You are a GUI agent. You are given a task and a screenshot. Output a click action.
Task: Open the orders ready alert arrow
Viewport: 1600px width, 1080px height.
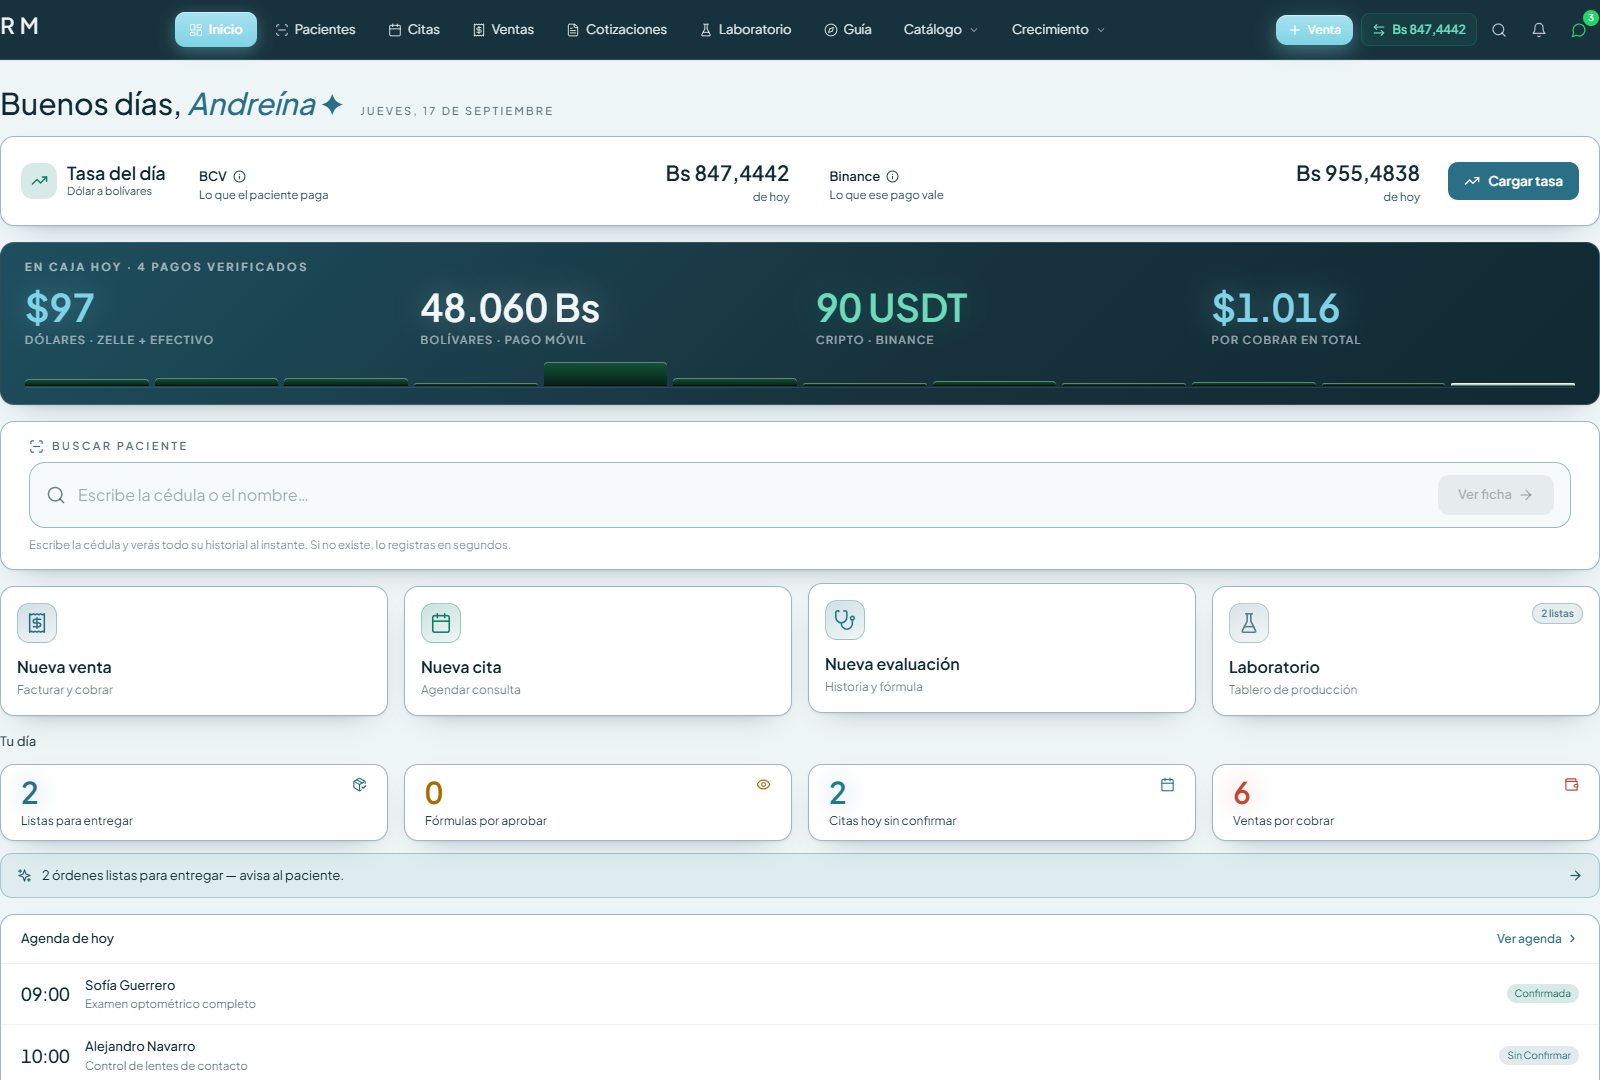1575,876
